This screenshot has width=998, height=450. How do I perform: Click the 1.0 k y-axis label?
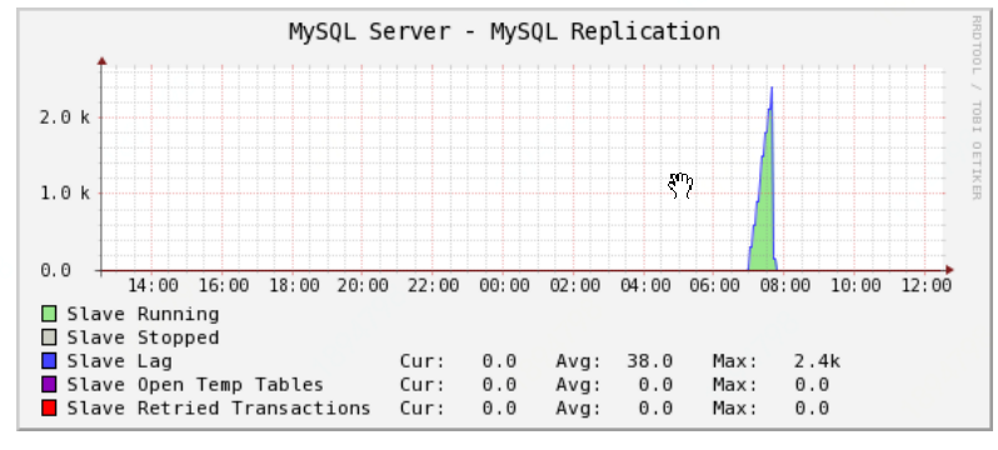65,193
